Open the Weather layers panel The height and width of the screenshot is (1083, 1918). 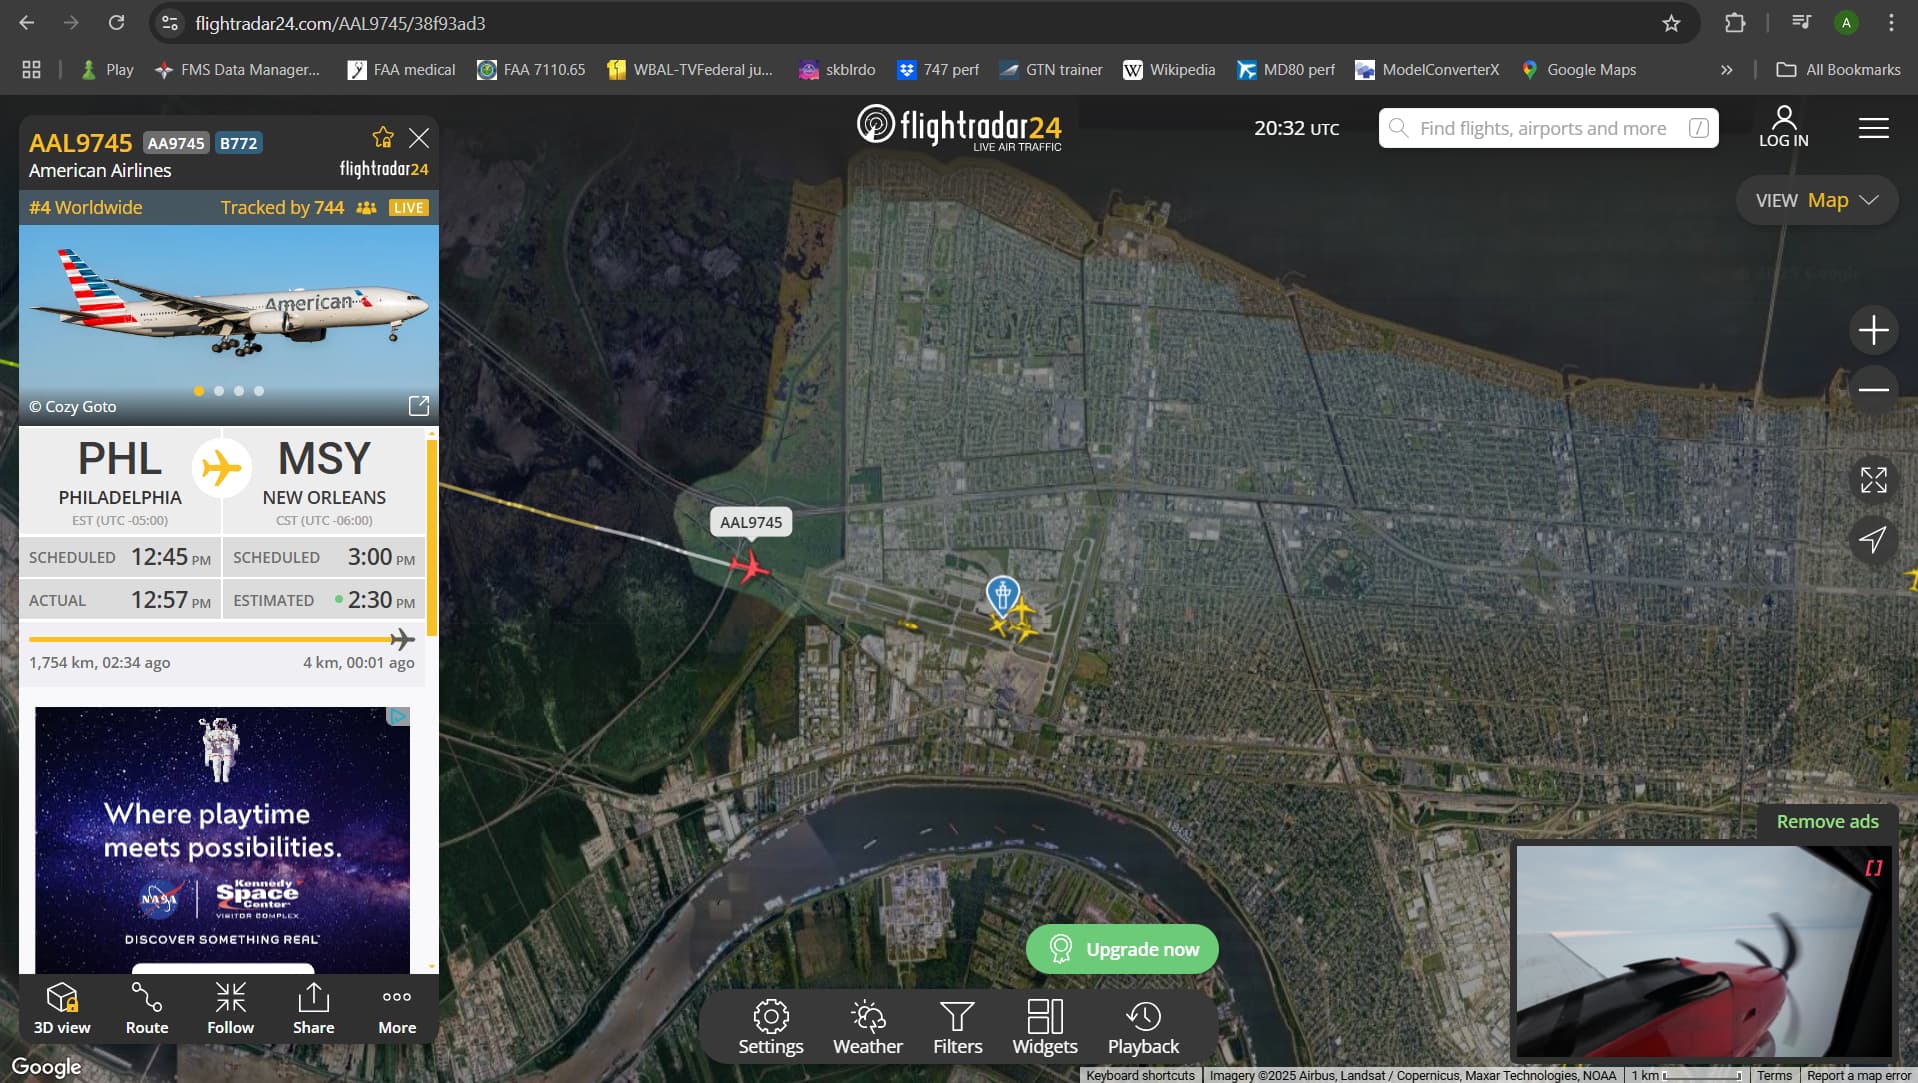(x=868, y=1027)
